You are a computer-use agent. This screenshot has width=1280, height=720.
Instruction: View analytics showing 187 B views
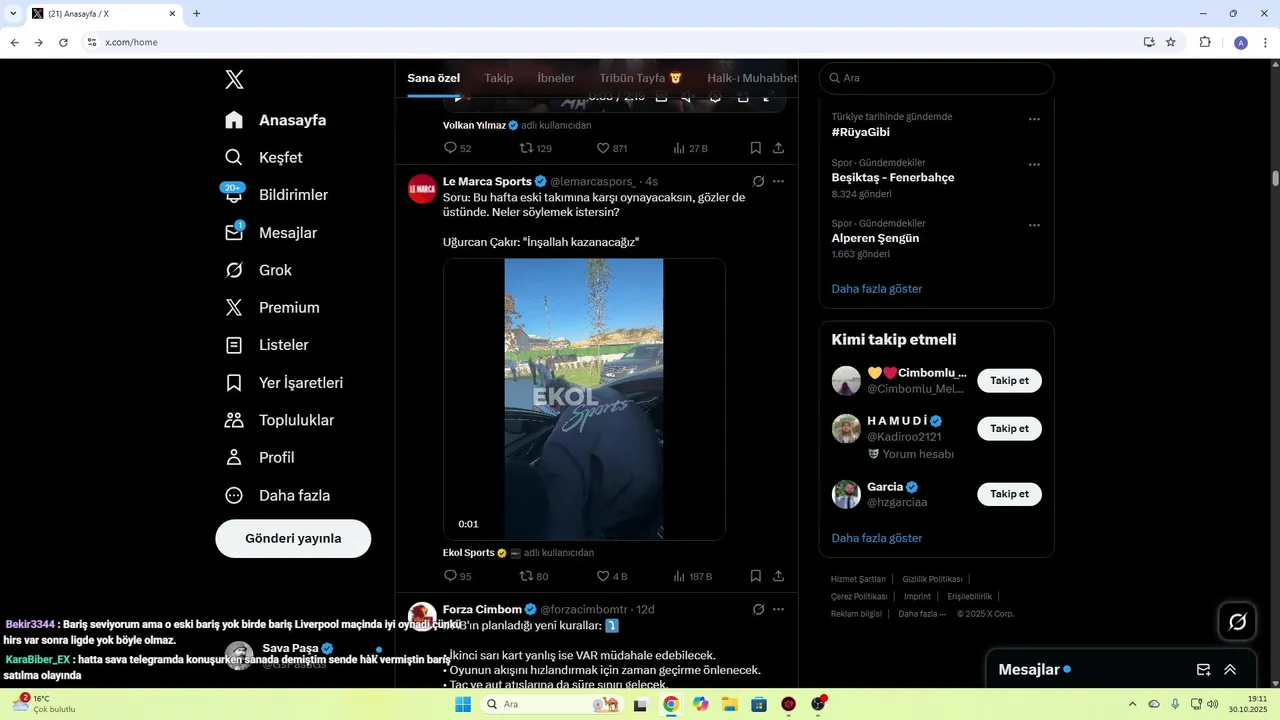click(x=692, y=576)
